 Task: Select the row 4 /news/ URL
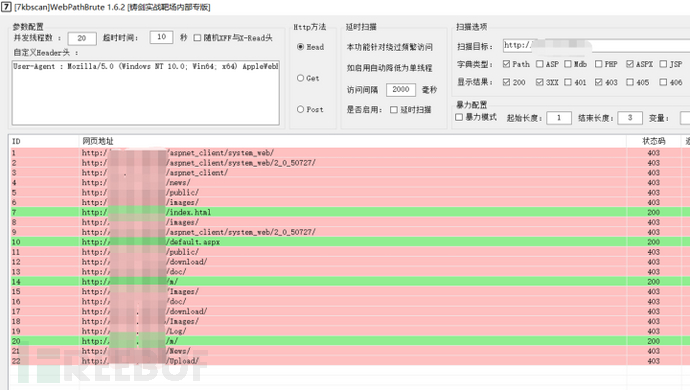(136, 183)
